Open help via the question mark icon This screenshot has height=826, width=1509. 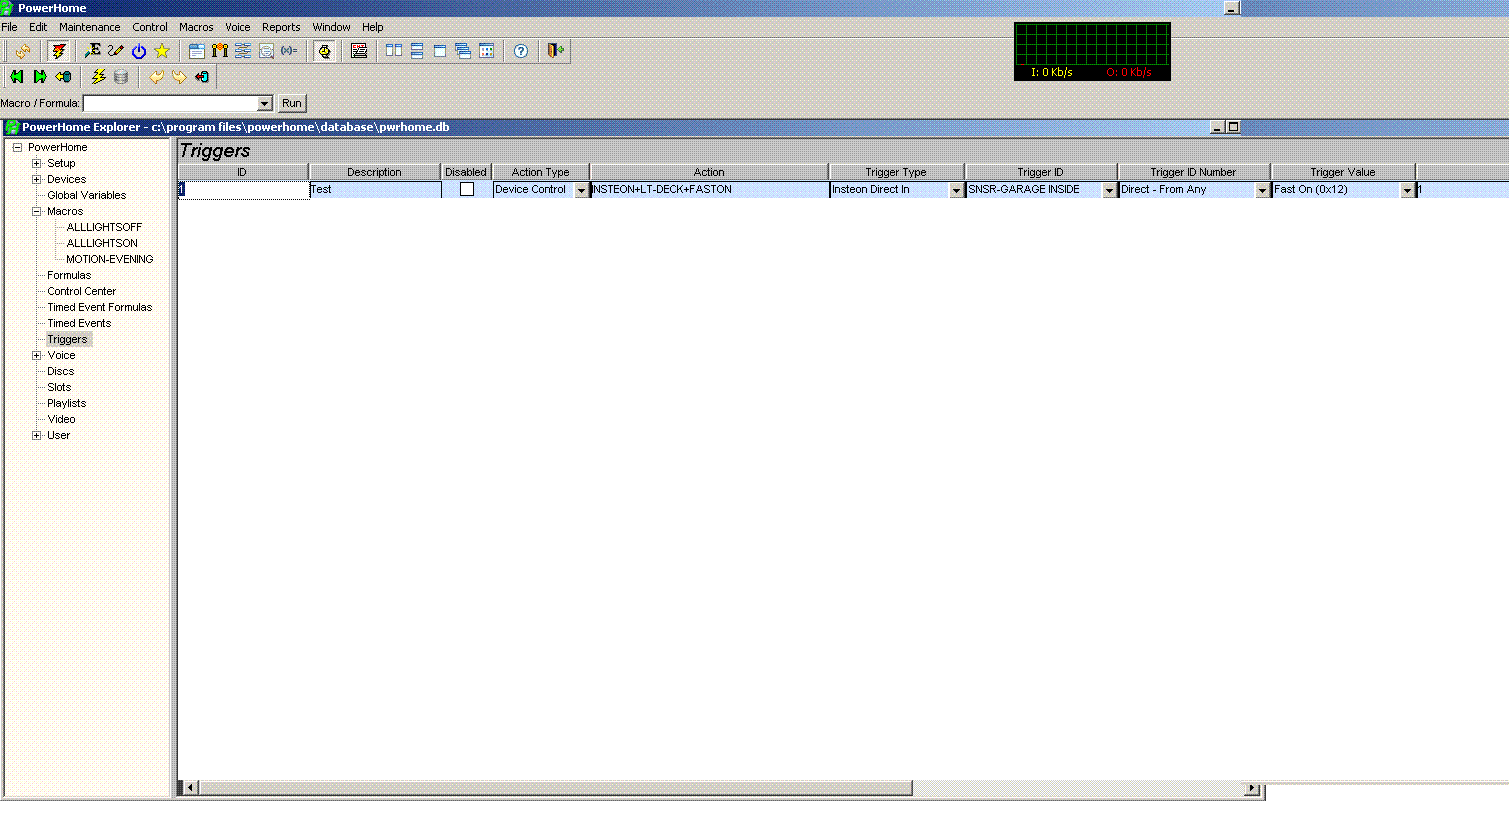[x=521, y=51]
